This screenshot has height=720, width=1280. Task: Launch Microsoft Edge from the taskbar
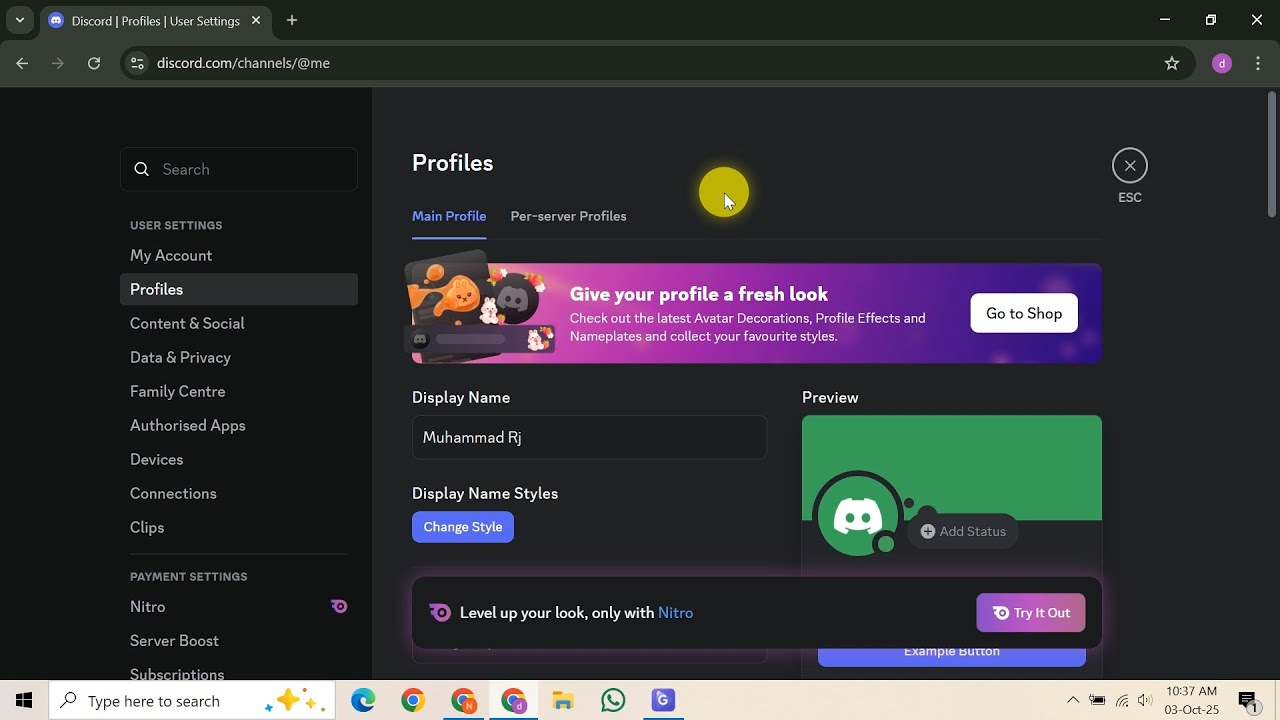click(363, 701)
